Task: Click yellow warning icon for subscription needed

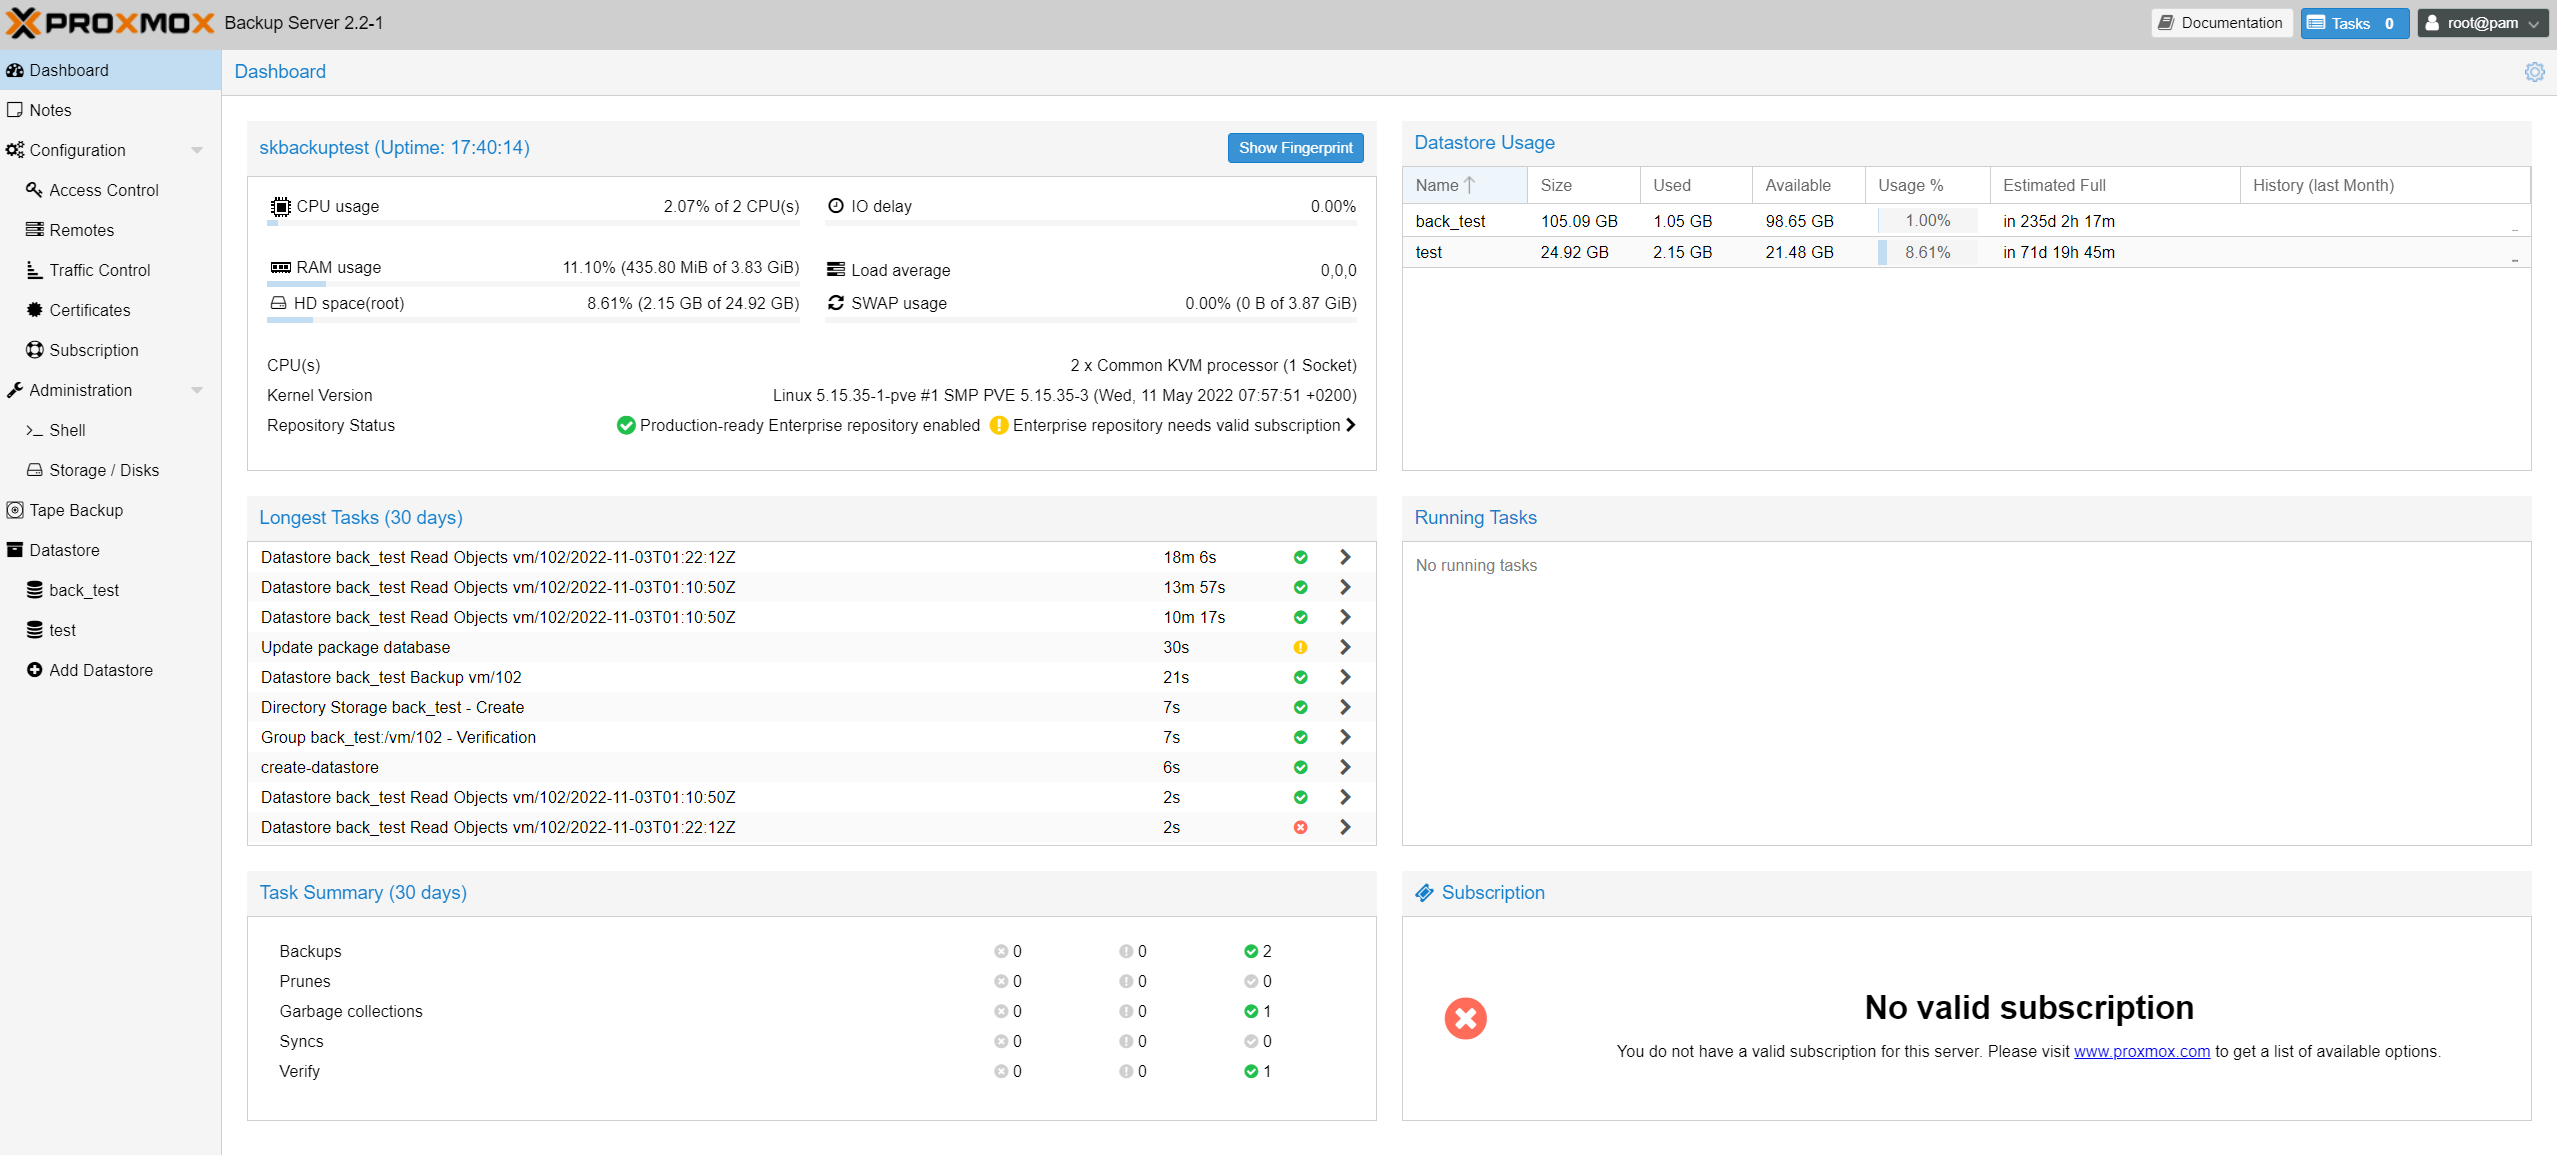Action: point(998,425)
